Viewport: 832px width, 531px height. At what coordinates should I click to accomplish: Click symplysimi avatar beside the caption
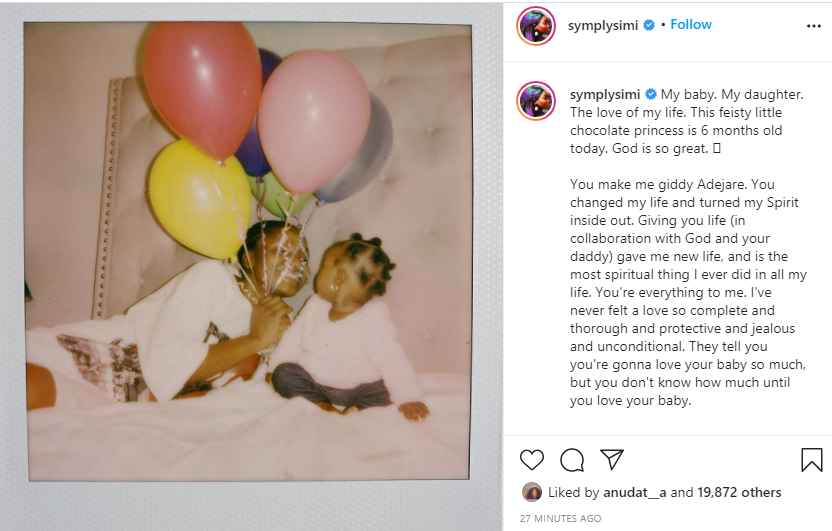536,101
